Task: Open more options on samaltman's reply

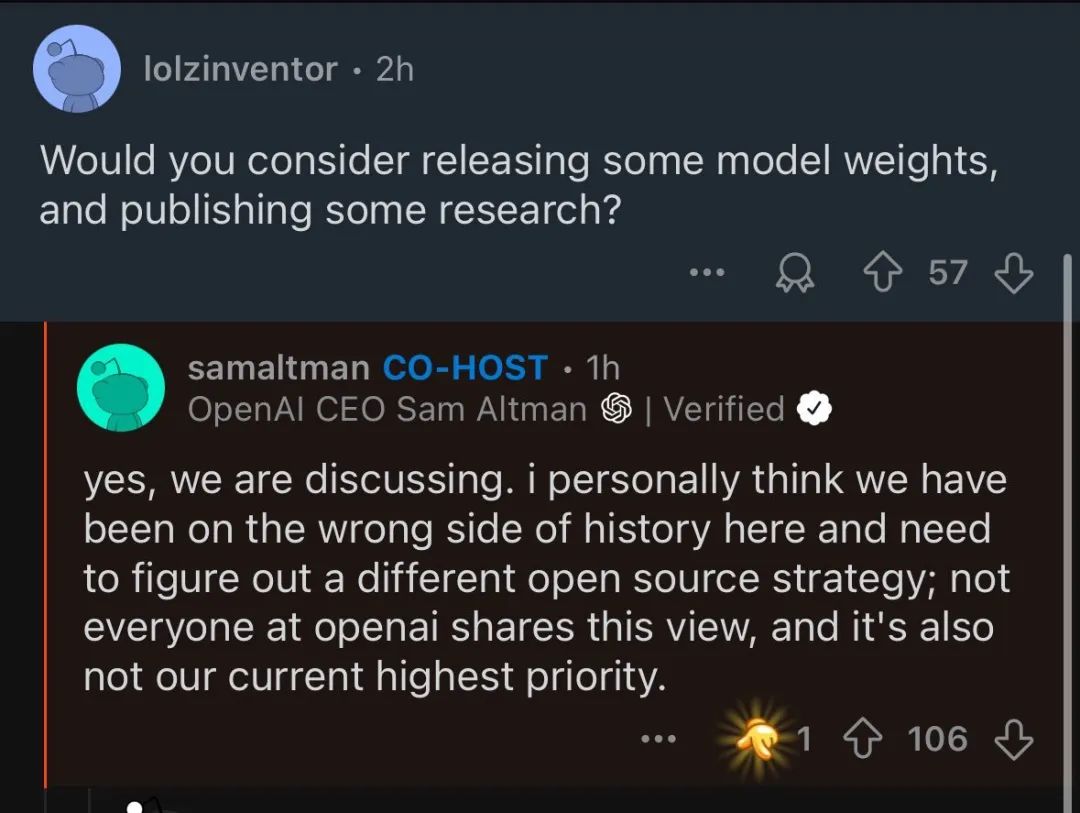Action: pos(658,740)
